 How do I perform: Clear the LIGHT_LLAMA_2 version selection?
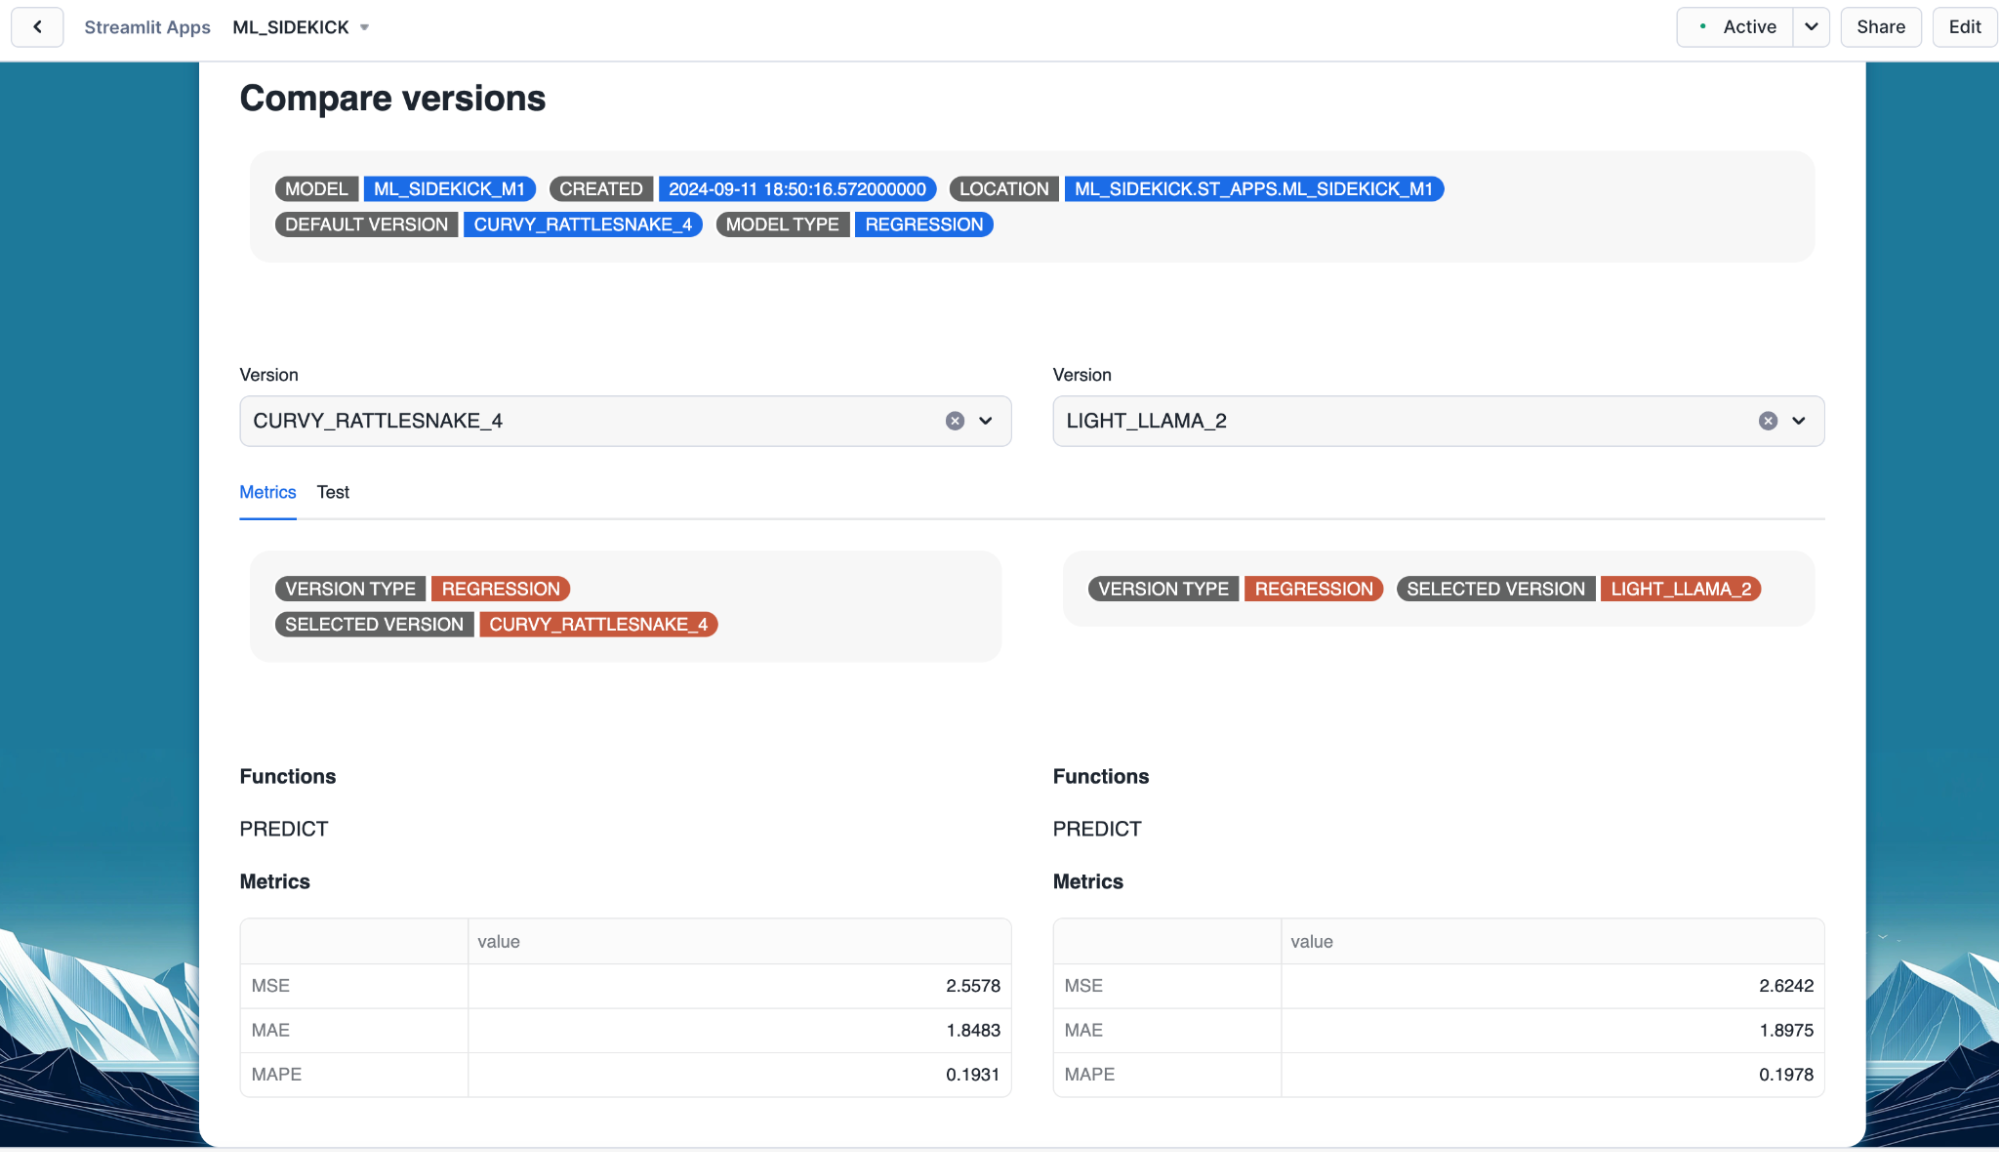(1768, 421)
